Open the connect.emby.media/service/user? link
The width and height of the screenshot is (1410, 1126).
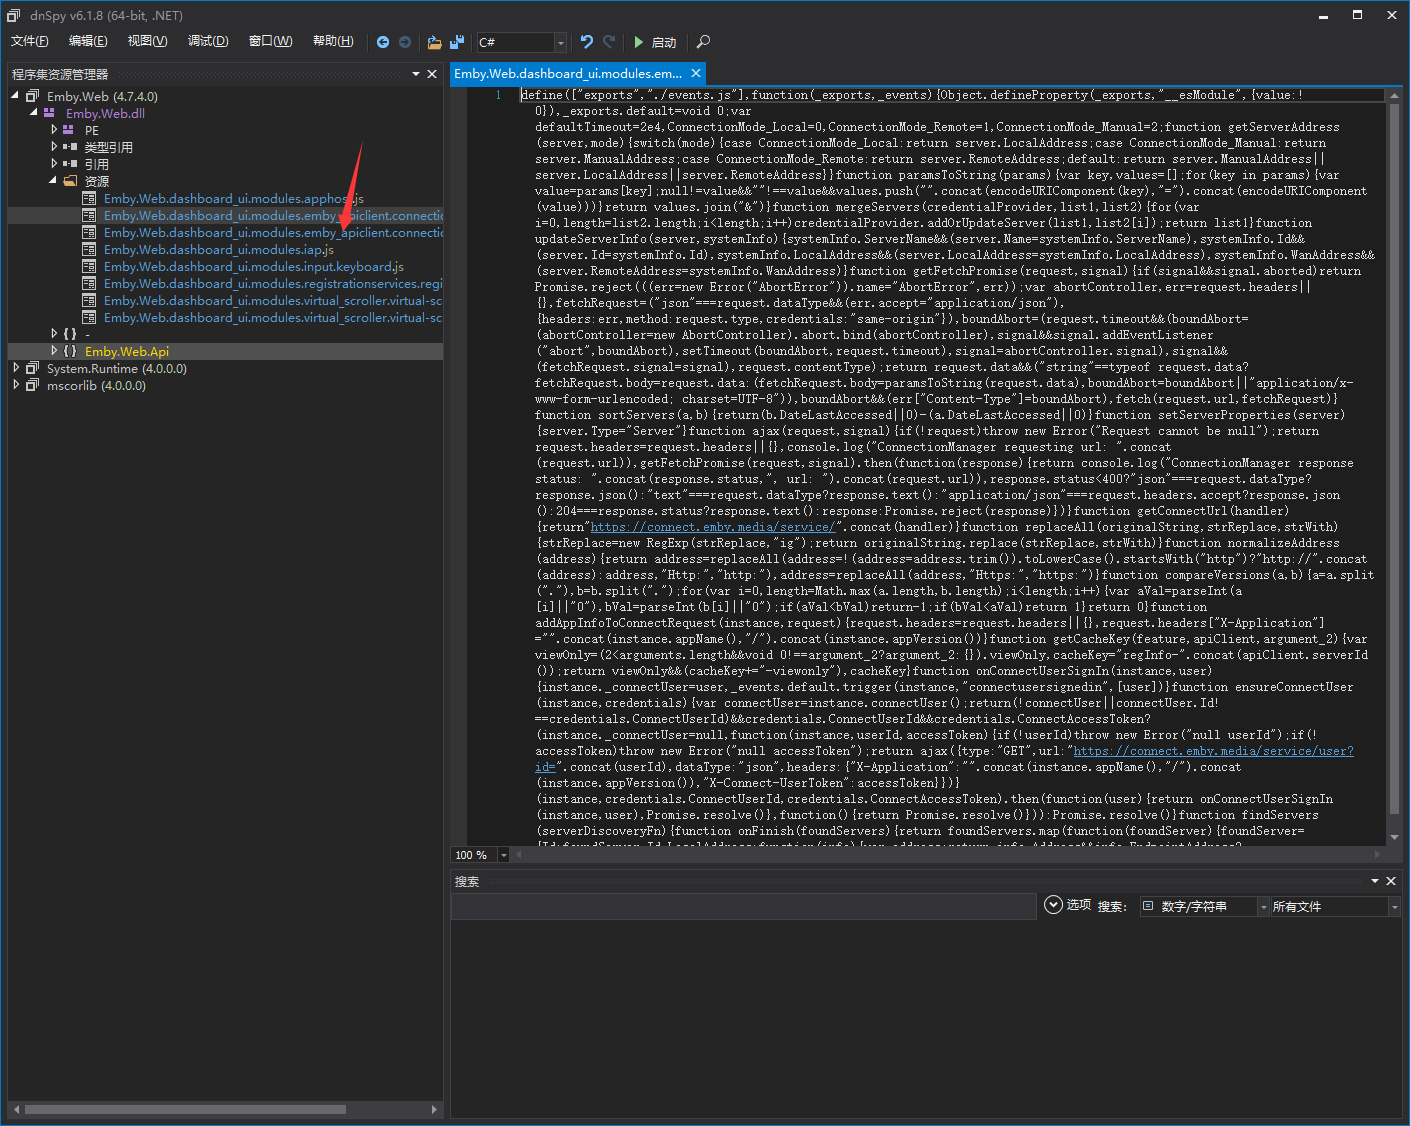[1213, 751]
